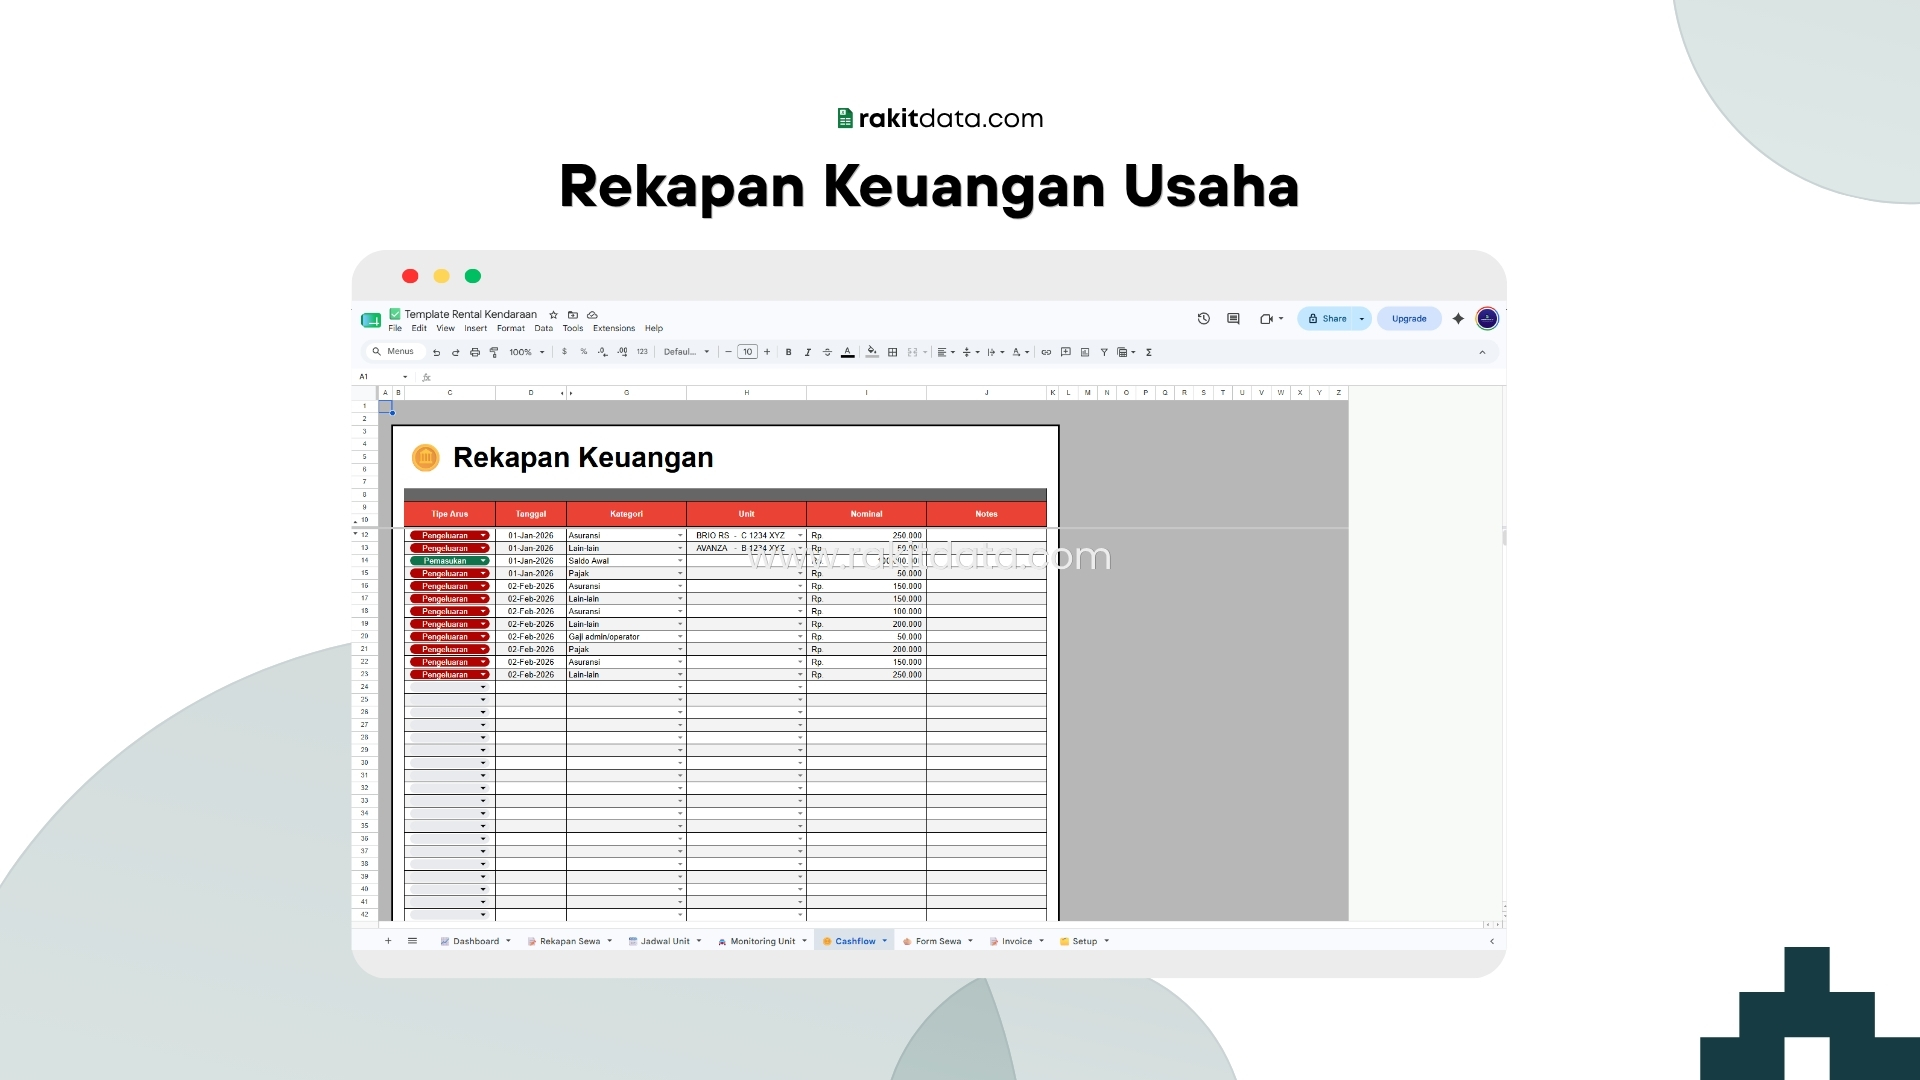The width and height of the screenshot is (1920, 1080).
Task: Print the spreadsheet using printer icon
Action: click(475, 352)
